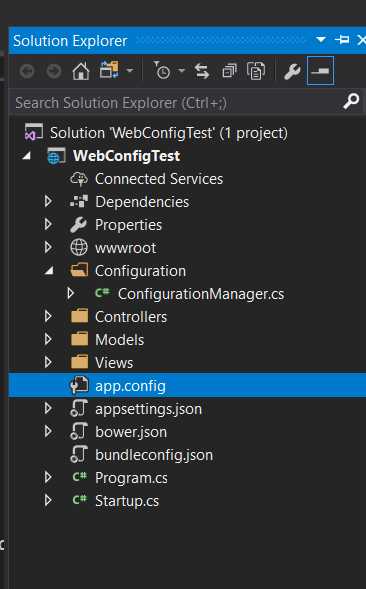The width and height of the screenshot is (366, 589).
Task: Expand the Dependencies node
Action: coord(48,201)
